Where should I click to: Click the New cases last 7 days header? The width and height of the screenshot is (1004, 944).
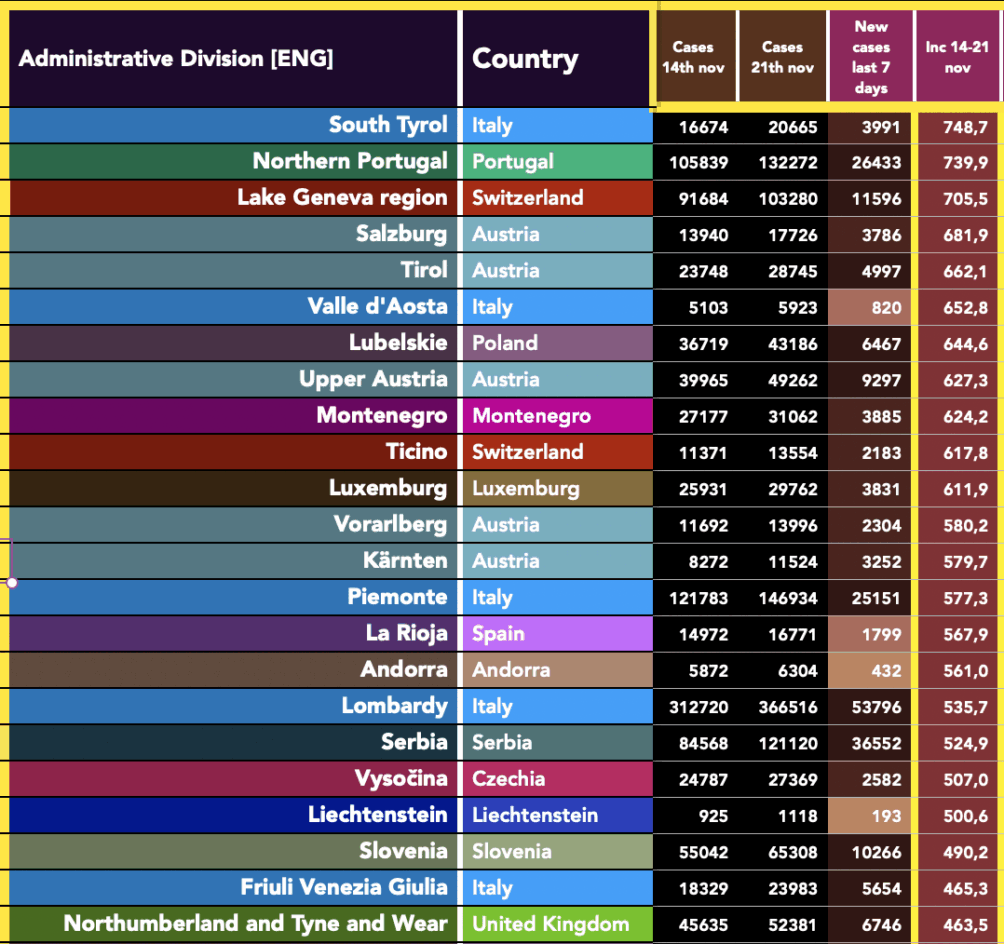[871, 58]
